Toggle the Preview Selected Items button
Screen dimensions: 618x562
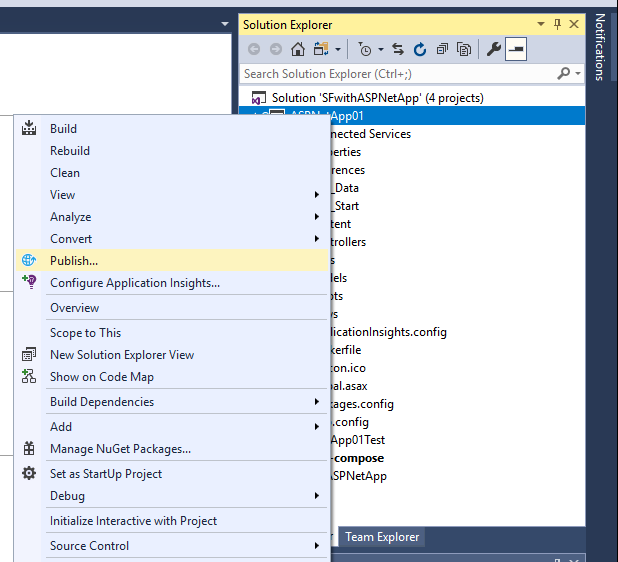(x=516, y=49)
